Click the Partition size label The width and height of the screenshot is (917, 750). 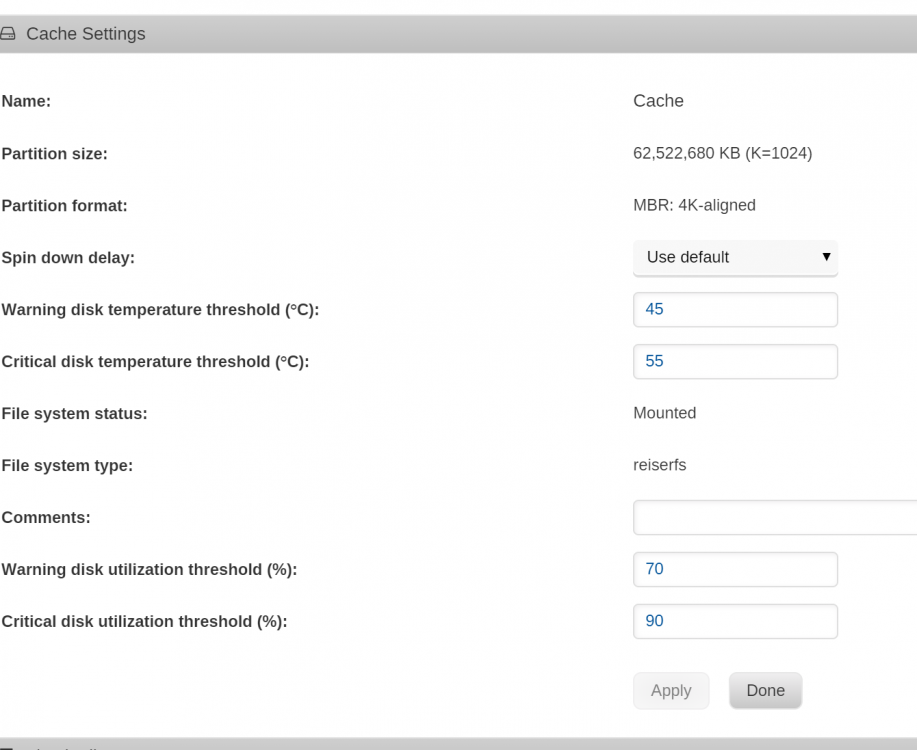coord(54,154)
